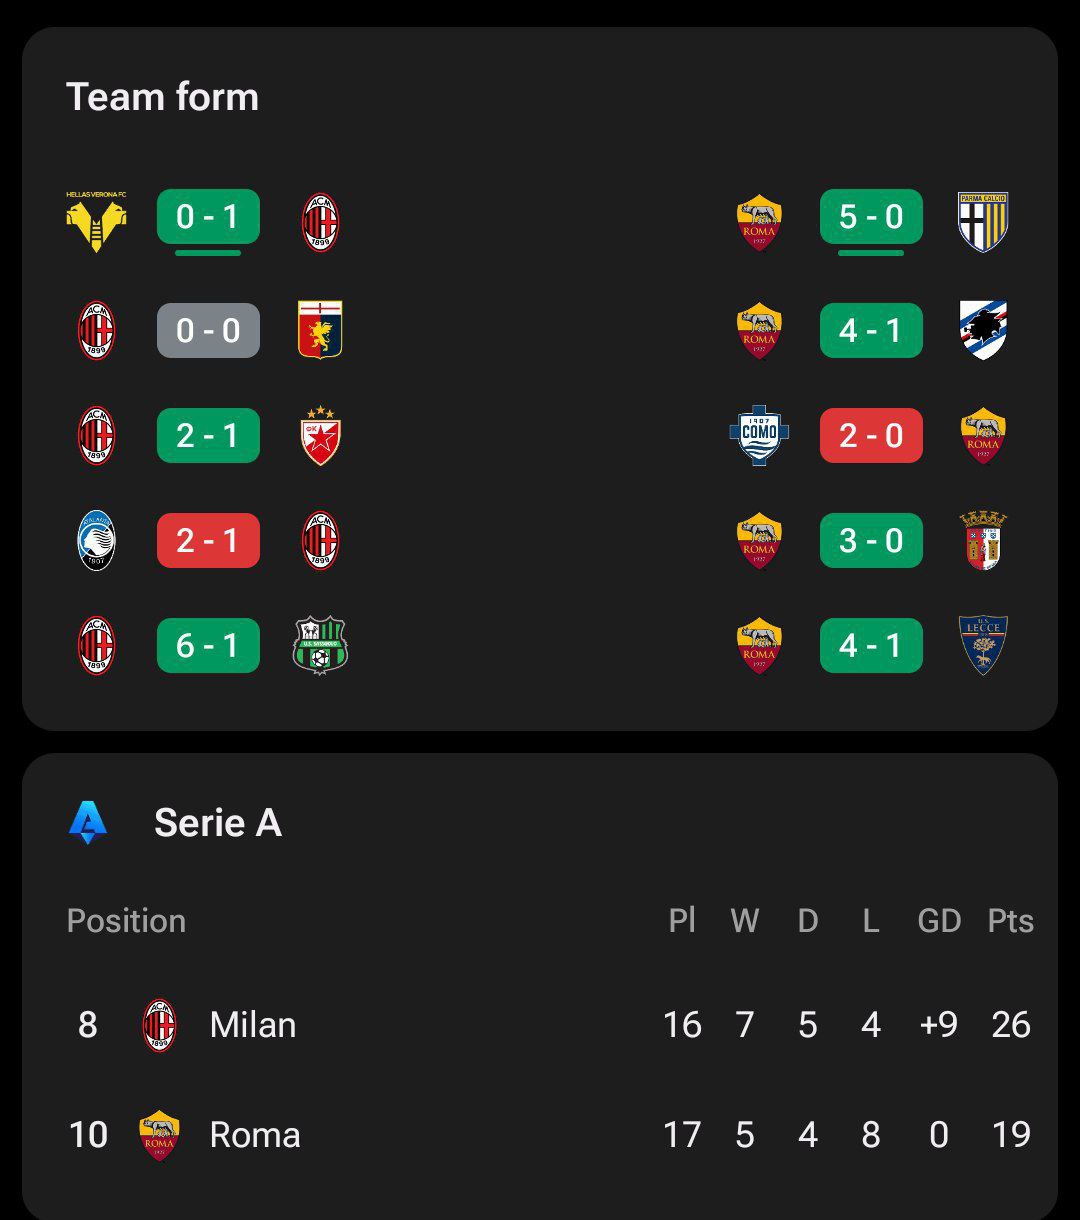The width and height of the screenshot is (1080, 1220).
Task: Open the Milan 6 - 1 Sassuolo result
Action: tap(208, 646)
